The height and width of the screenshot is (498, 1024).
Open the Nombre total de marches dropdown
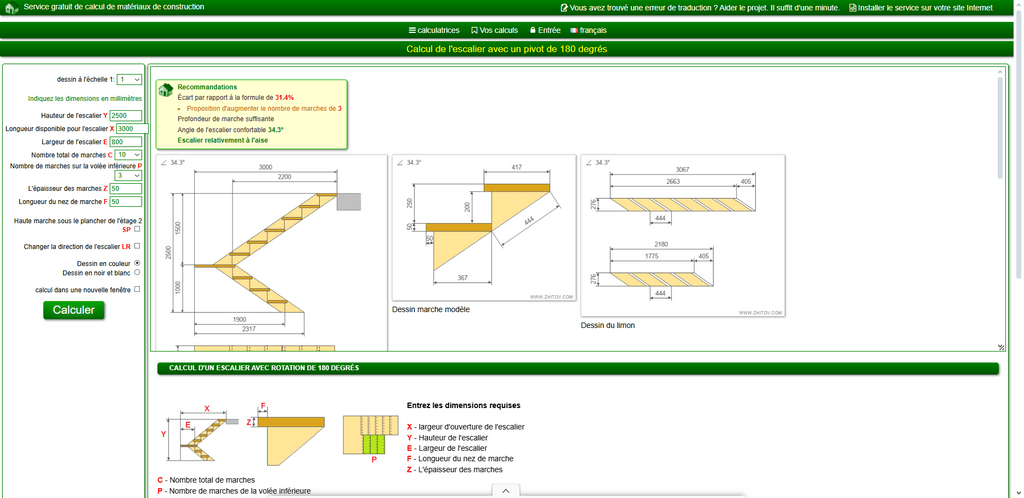point(128,155)
